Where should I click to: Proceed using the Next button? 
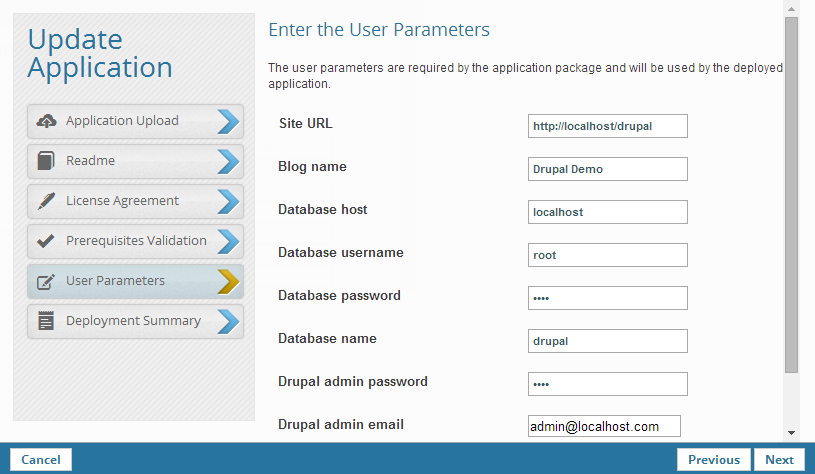tap(779, 460)
